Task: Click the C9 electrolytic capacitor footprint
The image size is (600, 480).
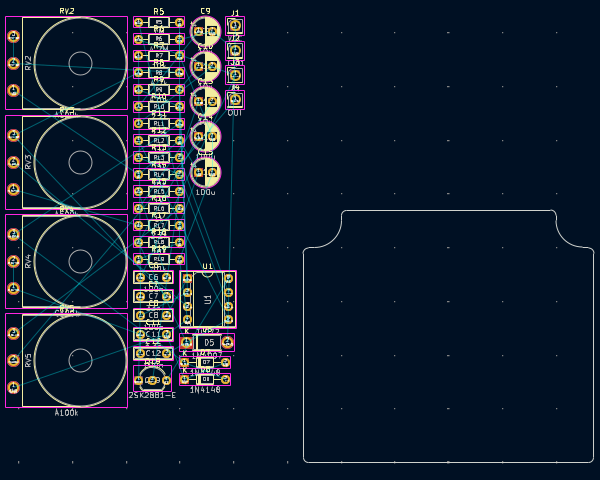Action: tap(205, 31)
